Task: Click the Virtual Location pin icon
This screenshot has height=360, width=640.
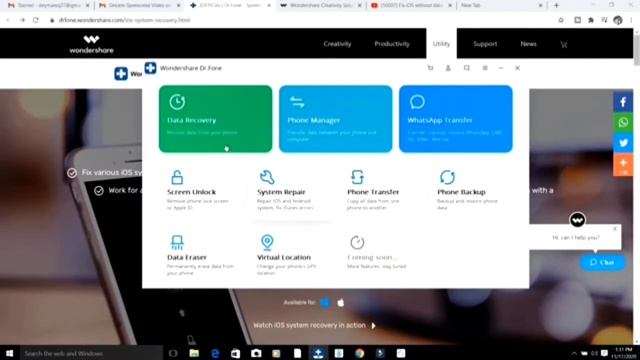Action: (267, 242)
